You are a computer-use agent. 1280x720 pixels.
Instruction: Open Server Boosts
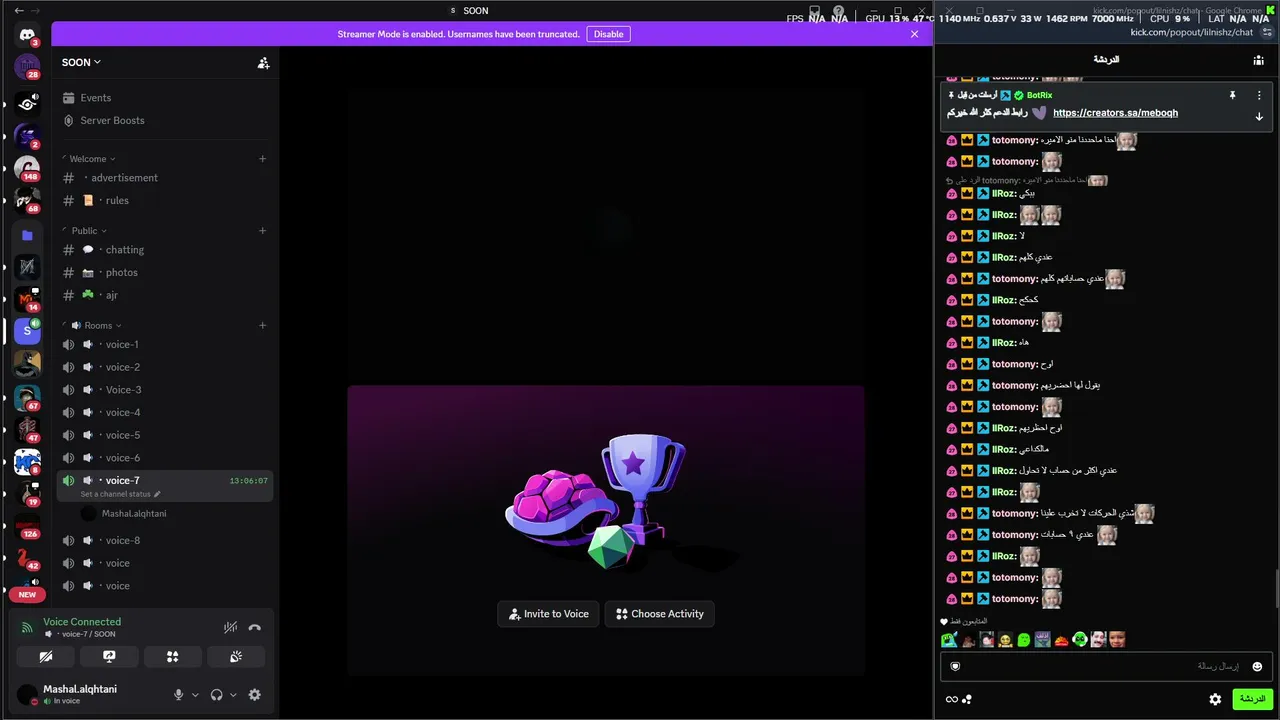tap(165, 121)
